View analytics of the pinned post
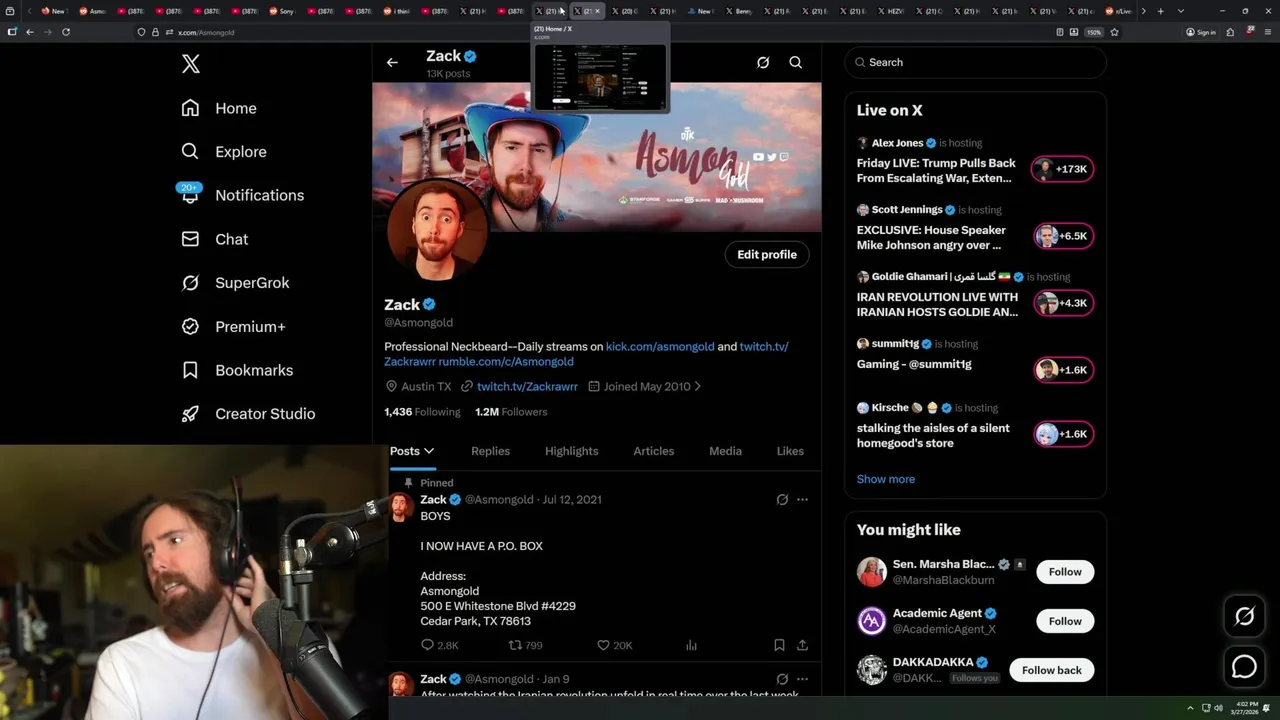 [691, 645]
